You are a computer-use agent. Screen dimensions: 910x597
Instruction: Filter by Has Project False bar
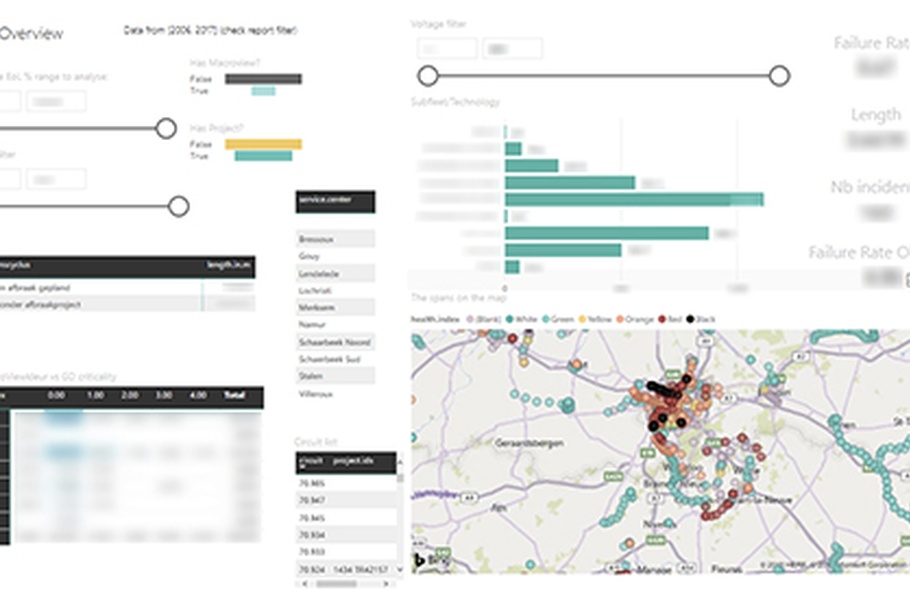pyautogui.click(x=263, y=144)
